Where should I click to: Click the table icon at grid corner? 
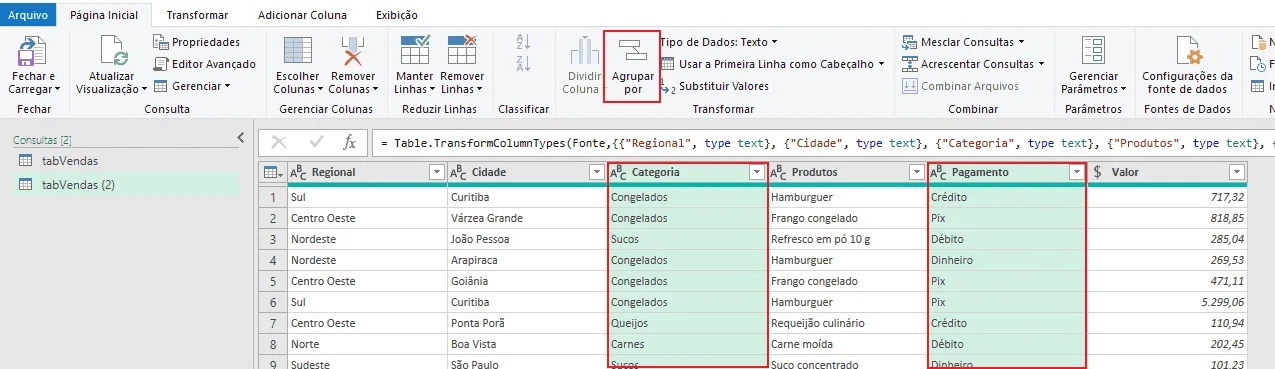[271, 172]
